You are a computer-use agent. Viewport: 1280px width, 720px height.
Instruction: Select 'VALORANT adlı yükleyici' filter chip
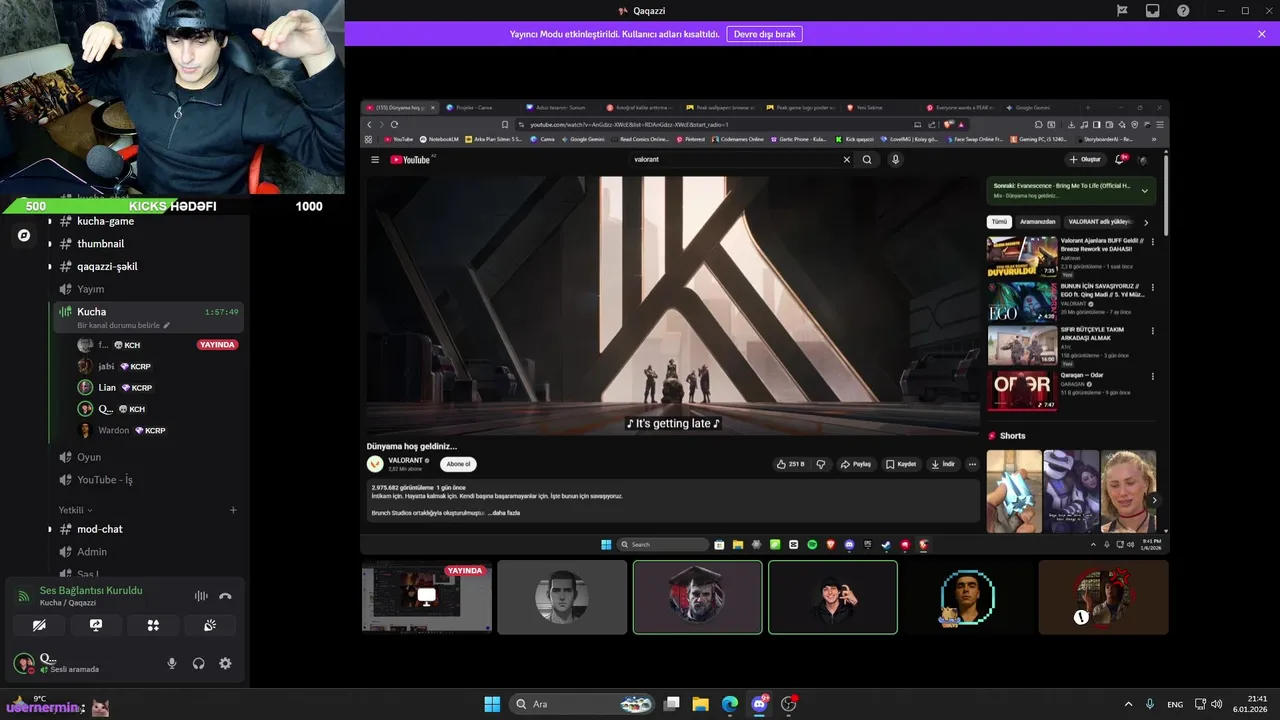(x=1100, y=222)
